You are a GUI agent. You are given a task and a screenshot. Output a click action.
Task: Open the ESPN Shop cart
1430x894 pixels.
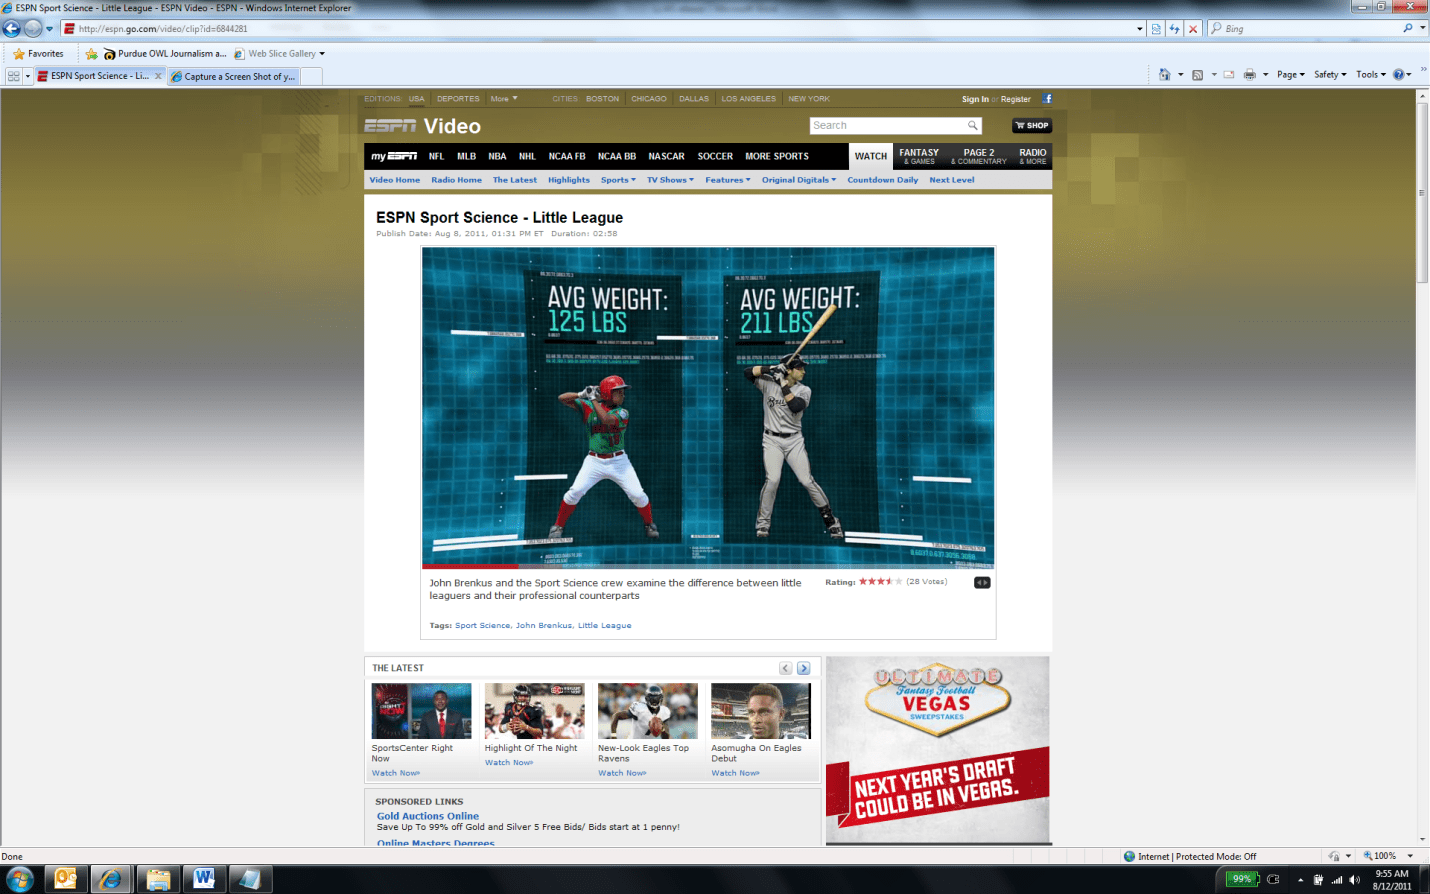coord(1030,125)
